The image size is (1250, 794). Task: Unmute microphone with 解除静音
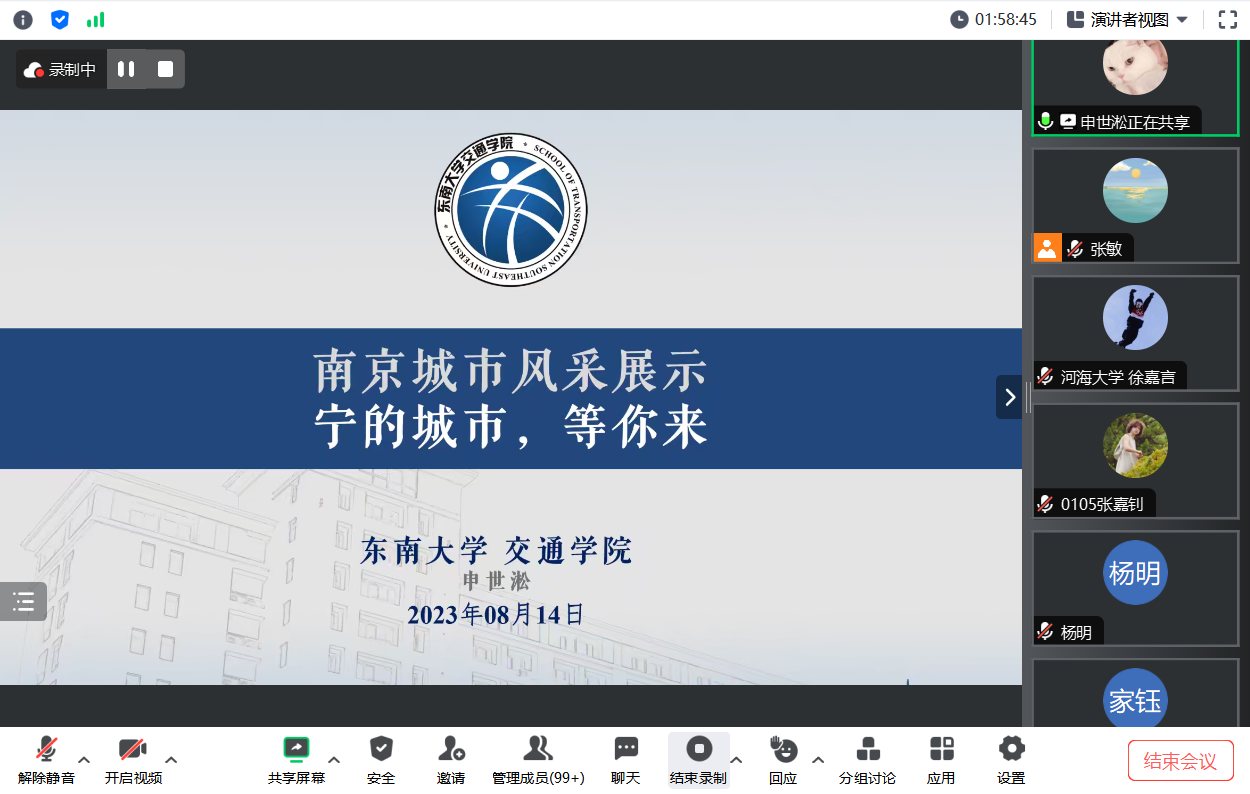click(46, 761)
